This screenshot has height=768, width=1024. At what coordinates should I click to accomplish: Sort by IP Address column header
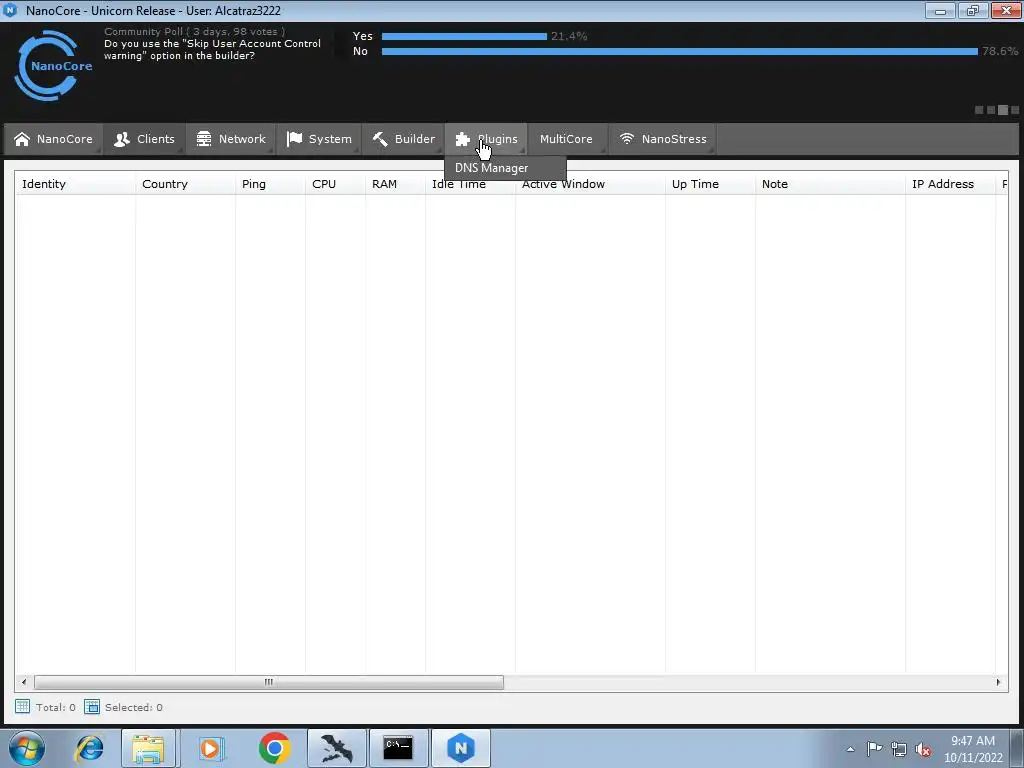point(950,184)
